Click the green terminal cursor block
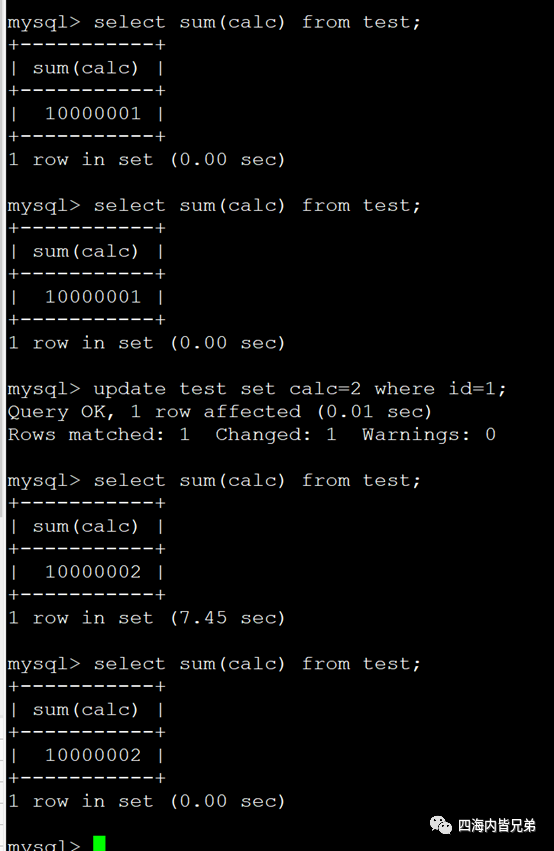Image resolution: width=554 pixels, height=851 pixels. 99,843
